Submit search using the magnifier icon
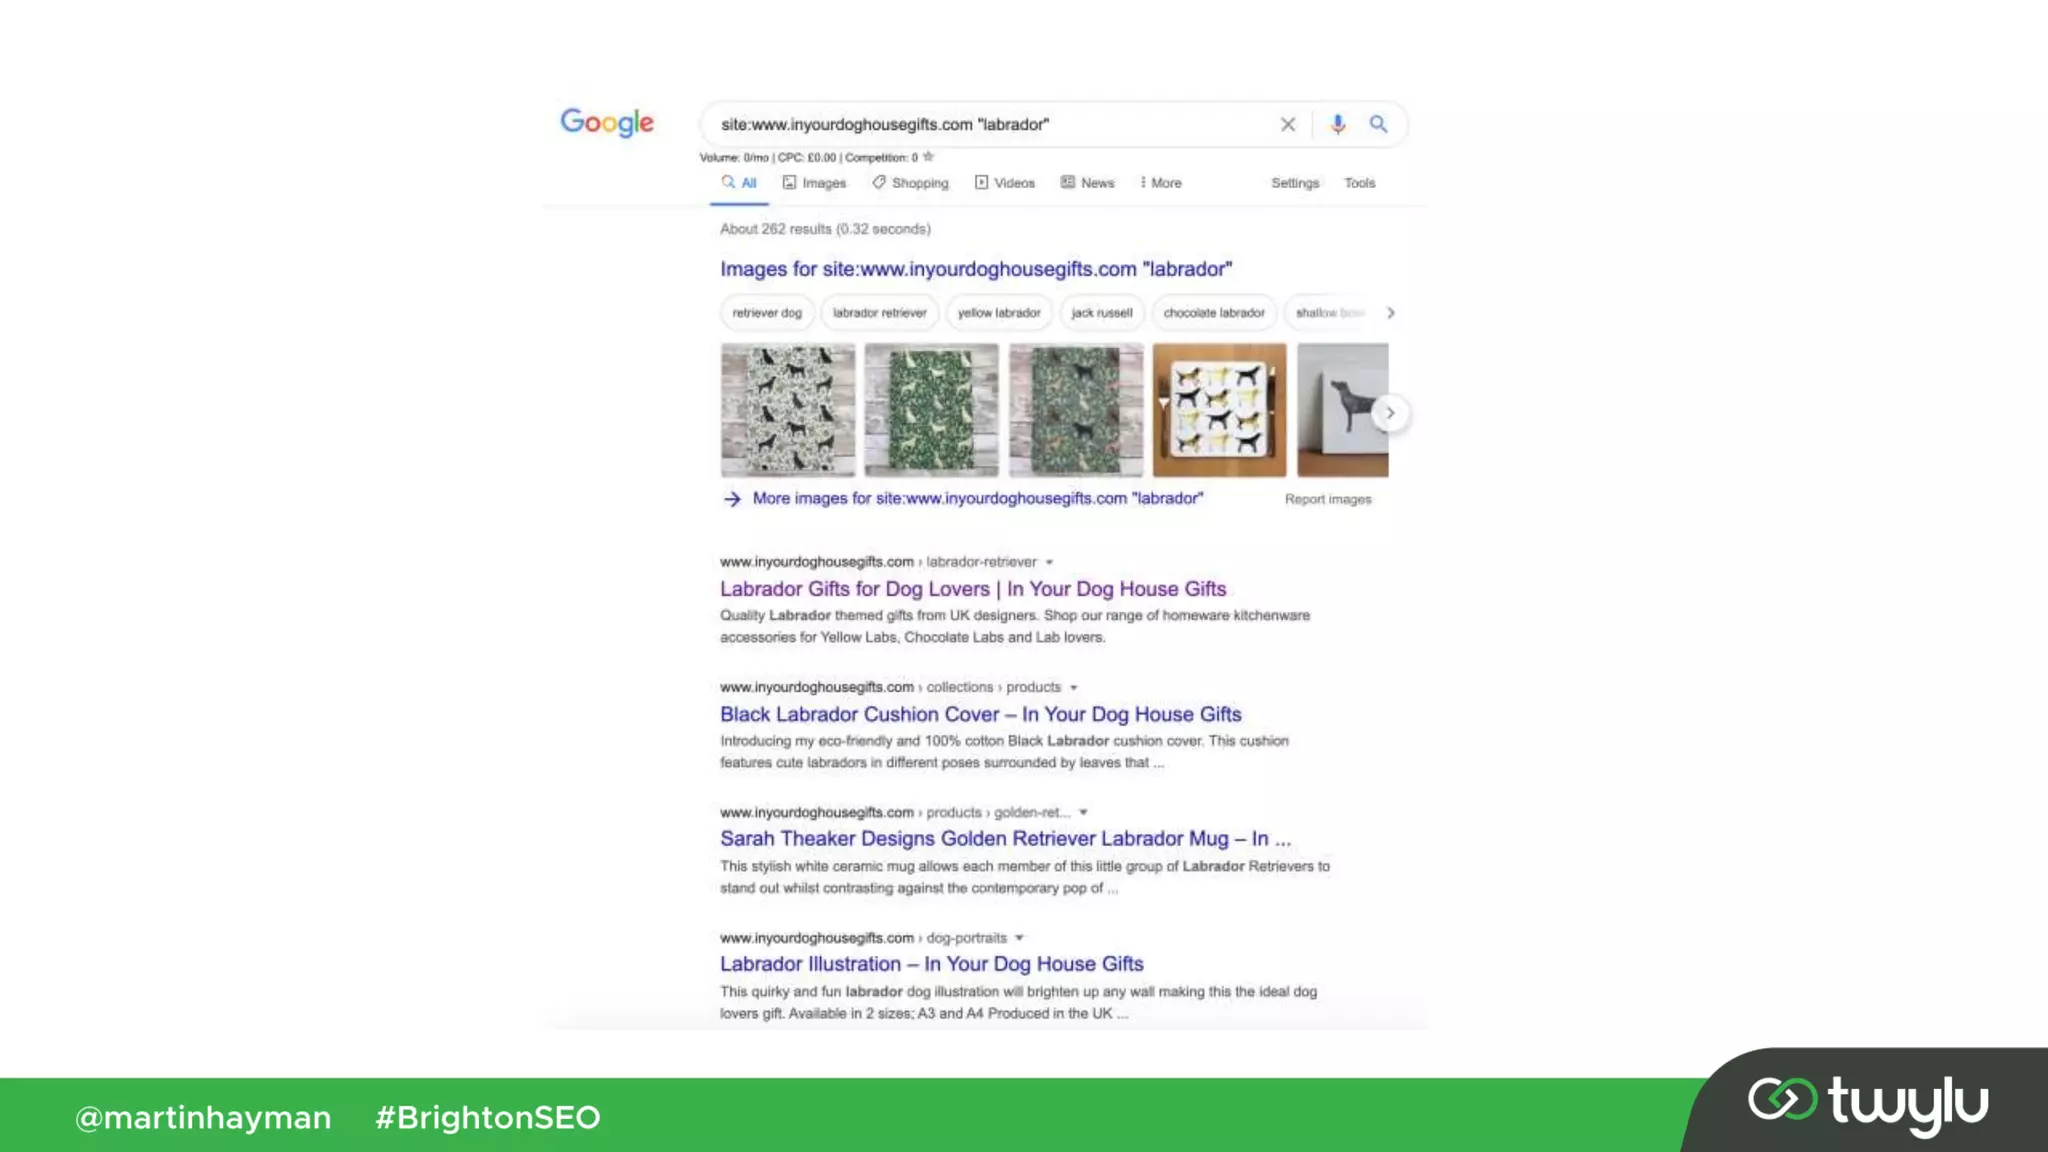The height and width of the screenshot is (1152, 2048). 1378,124
